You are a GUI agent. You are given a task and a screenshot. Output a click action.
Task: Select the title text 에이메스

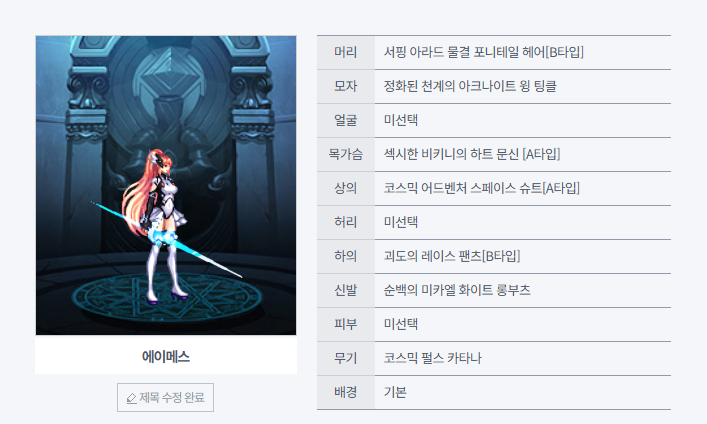[166, 357]
